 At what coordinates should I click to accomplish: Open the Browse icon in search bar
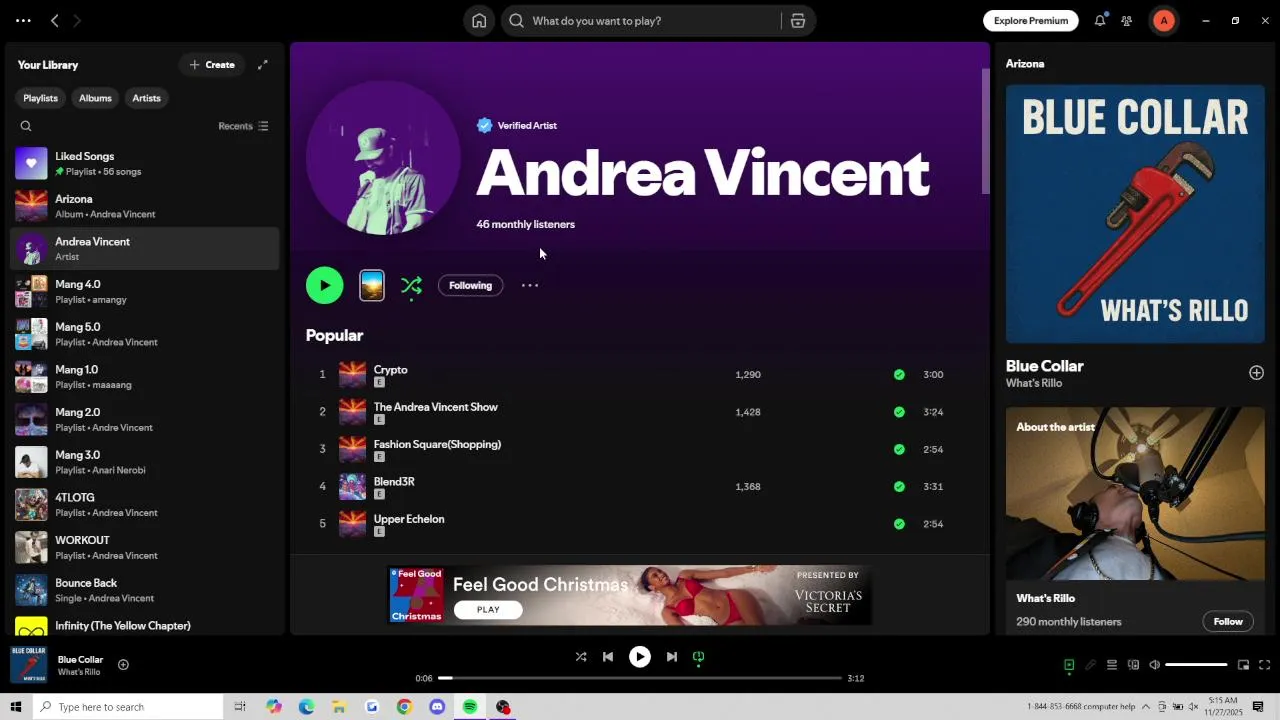click(798, 21)
